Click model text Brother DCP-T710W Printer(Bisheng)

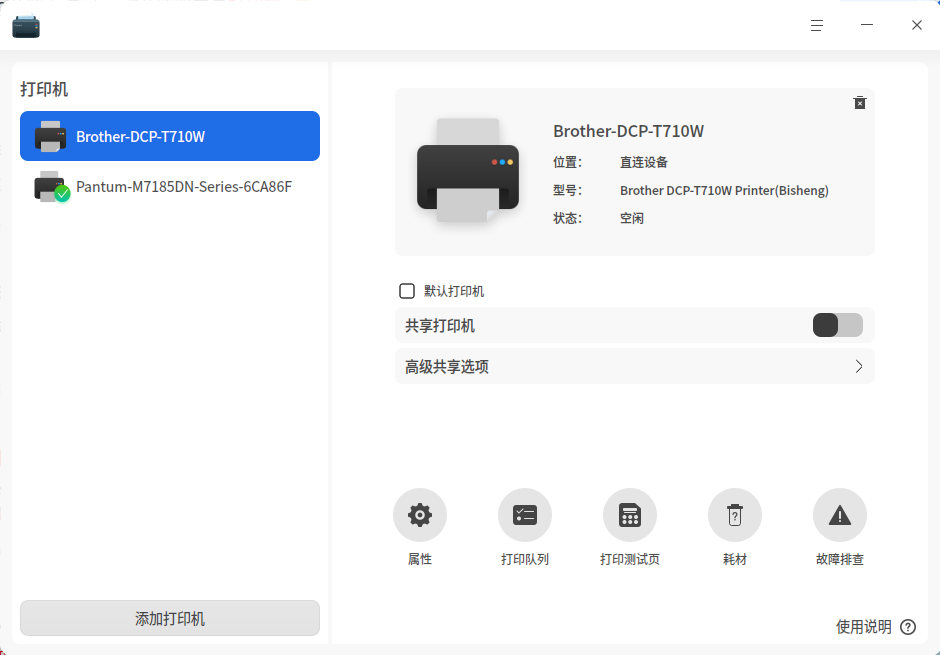coord(724,191)
